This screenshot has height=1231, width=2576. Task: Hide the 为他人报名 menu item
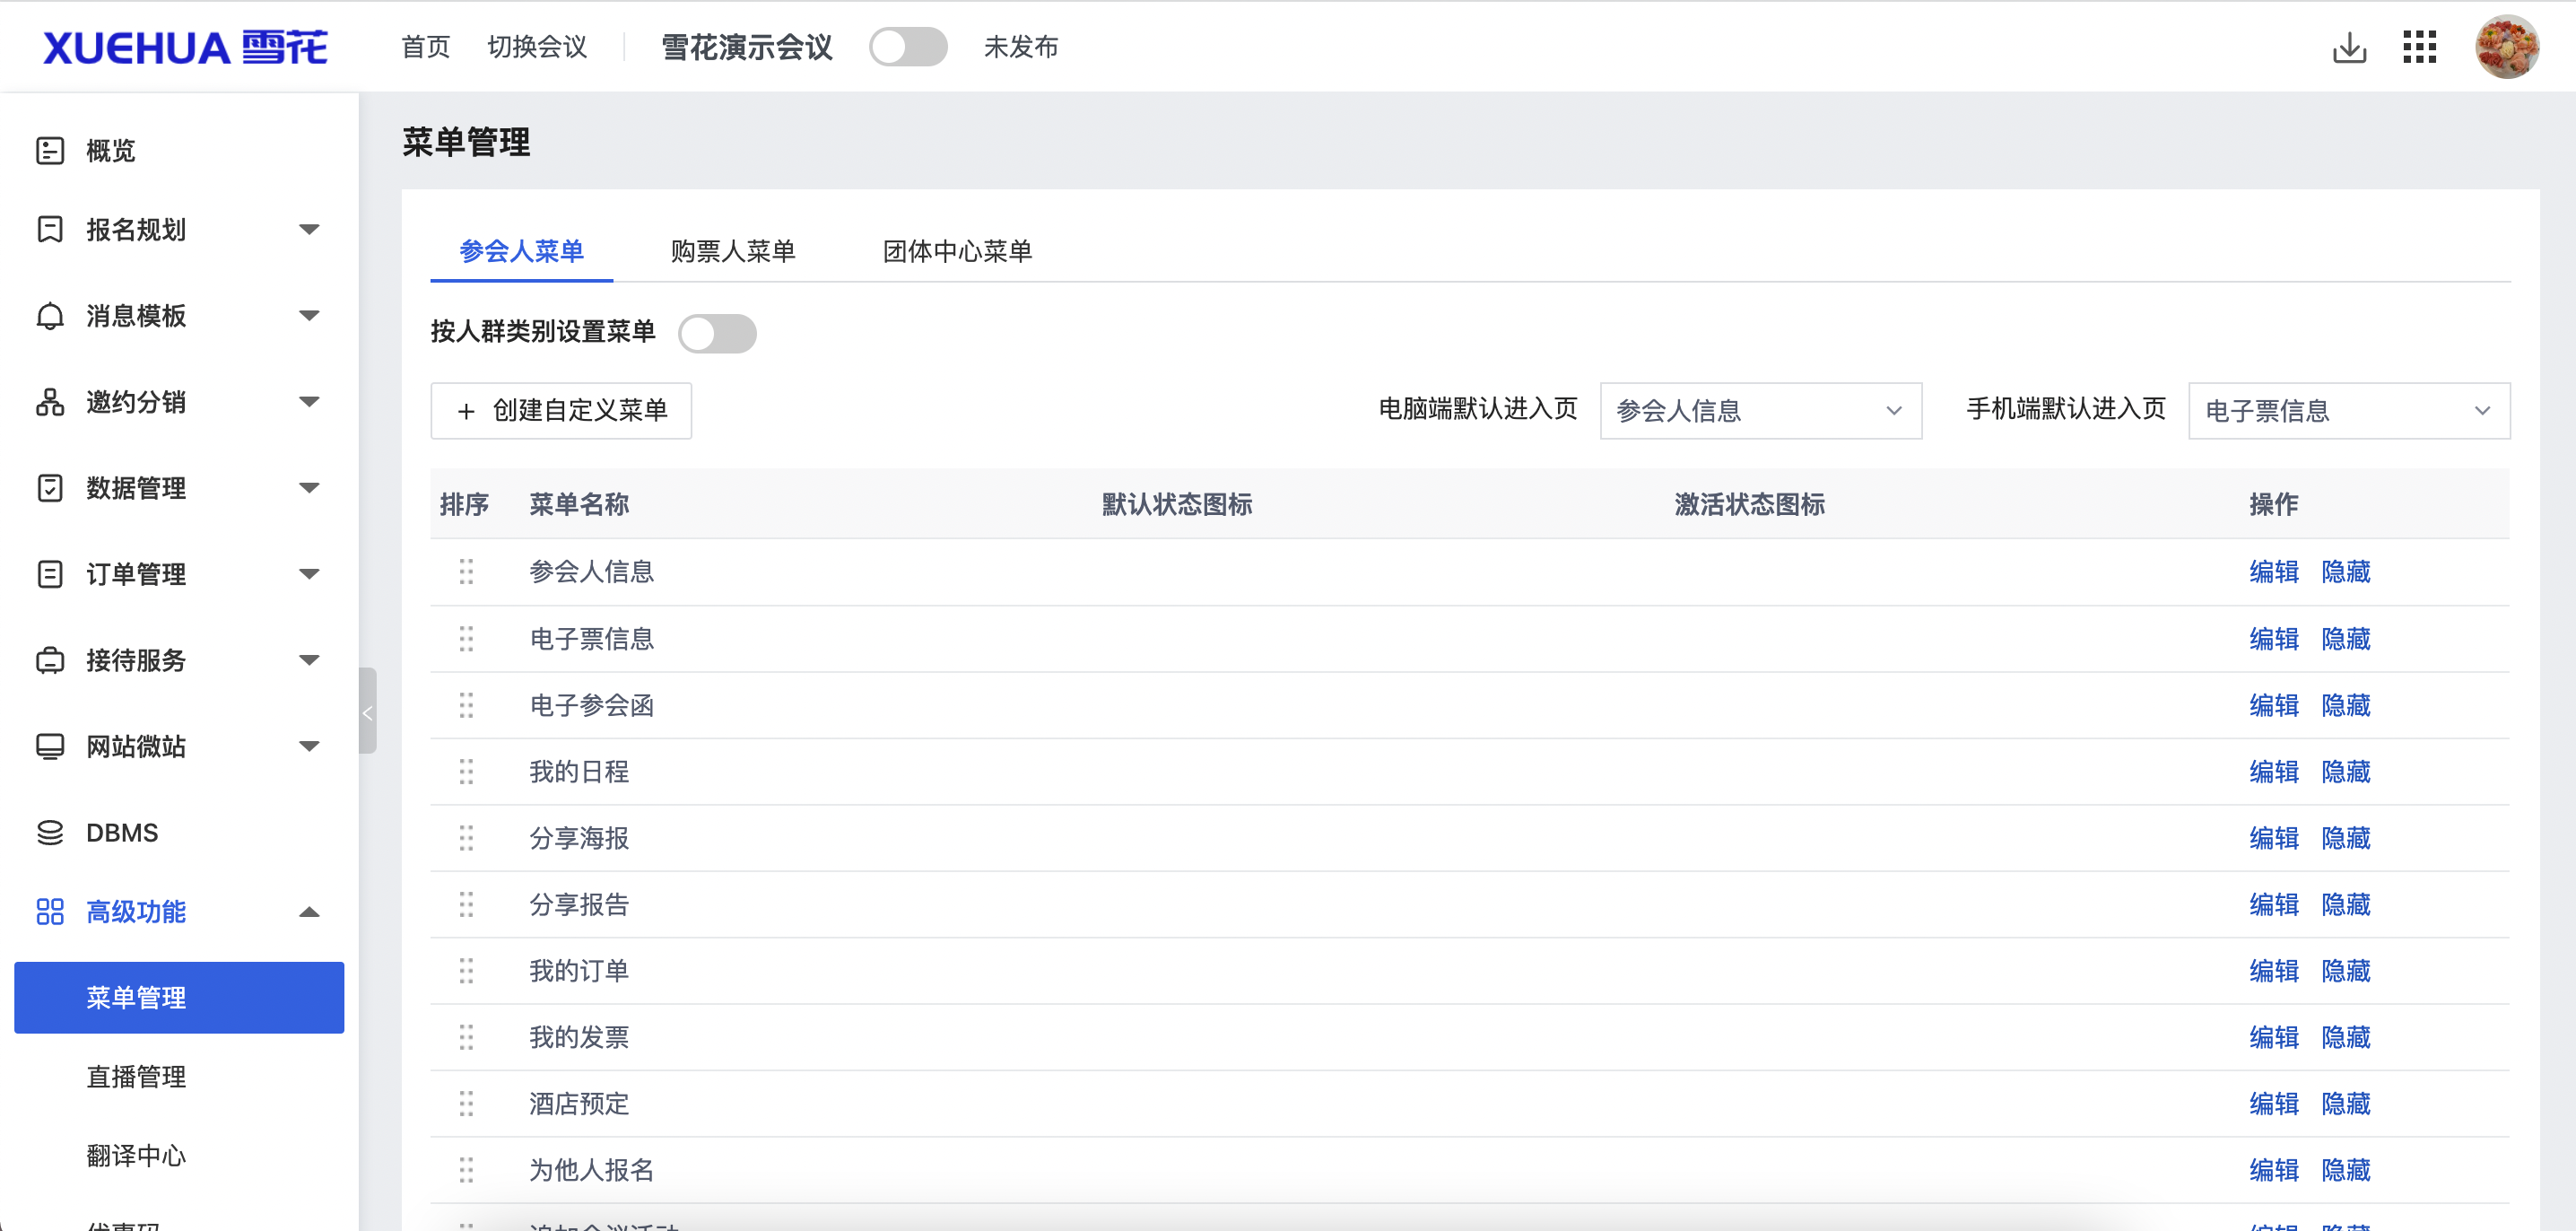click(2345, 1170)
